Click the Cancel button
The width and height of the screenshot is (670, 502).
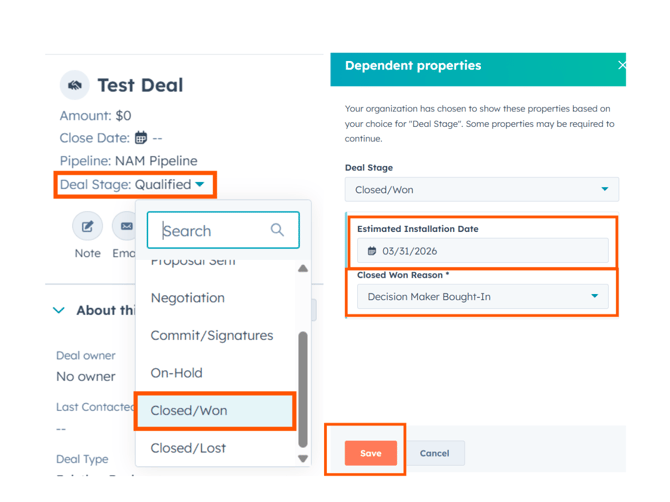(434, 453)
